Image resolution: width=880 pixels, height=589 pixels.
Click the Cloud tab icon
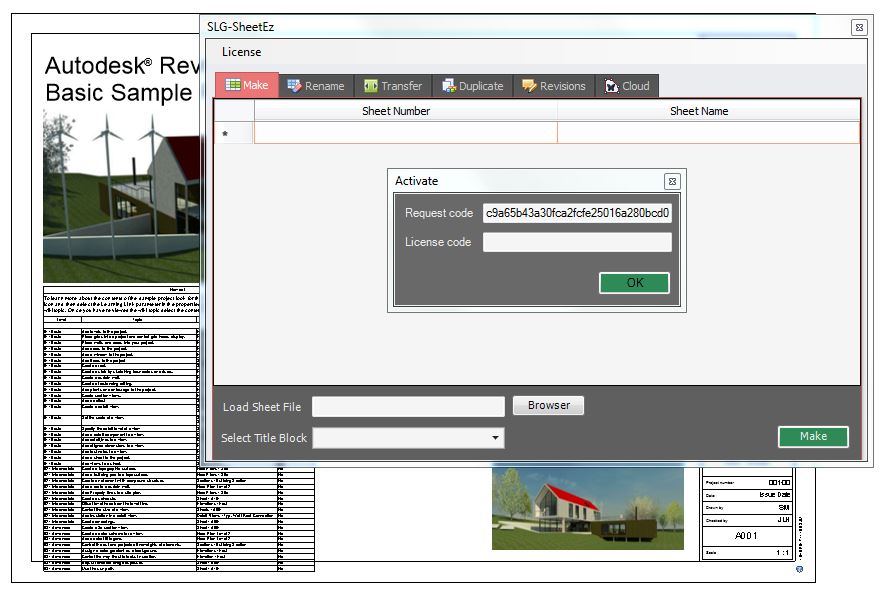pos(611,86)
